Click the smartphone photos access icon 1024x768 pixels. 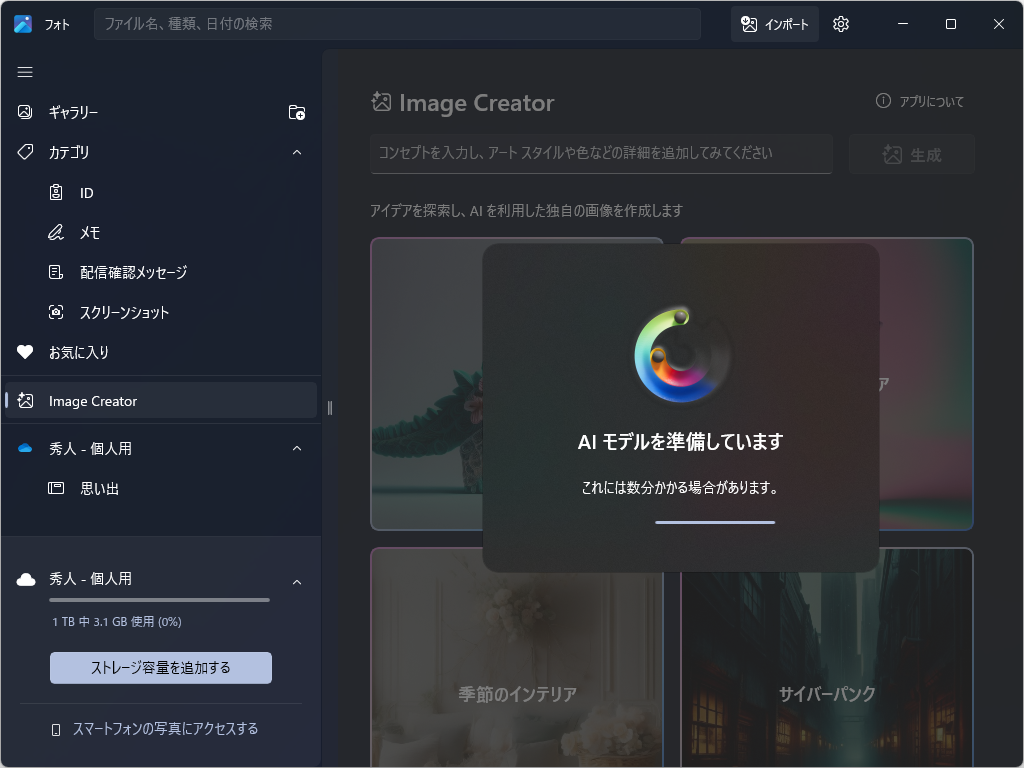click(x=55, y=729)
